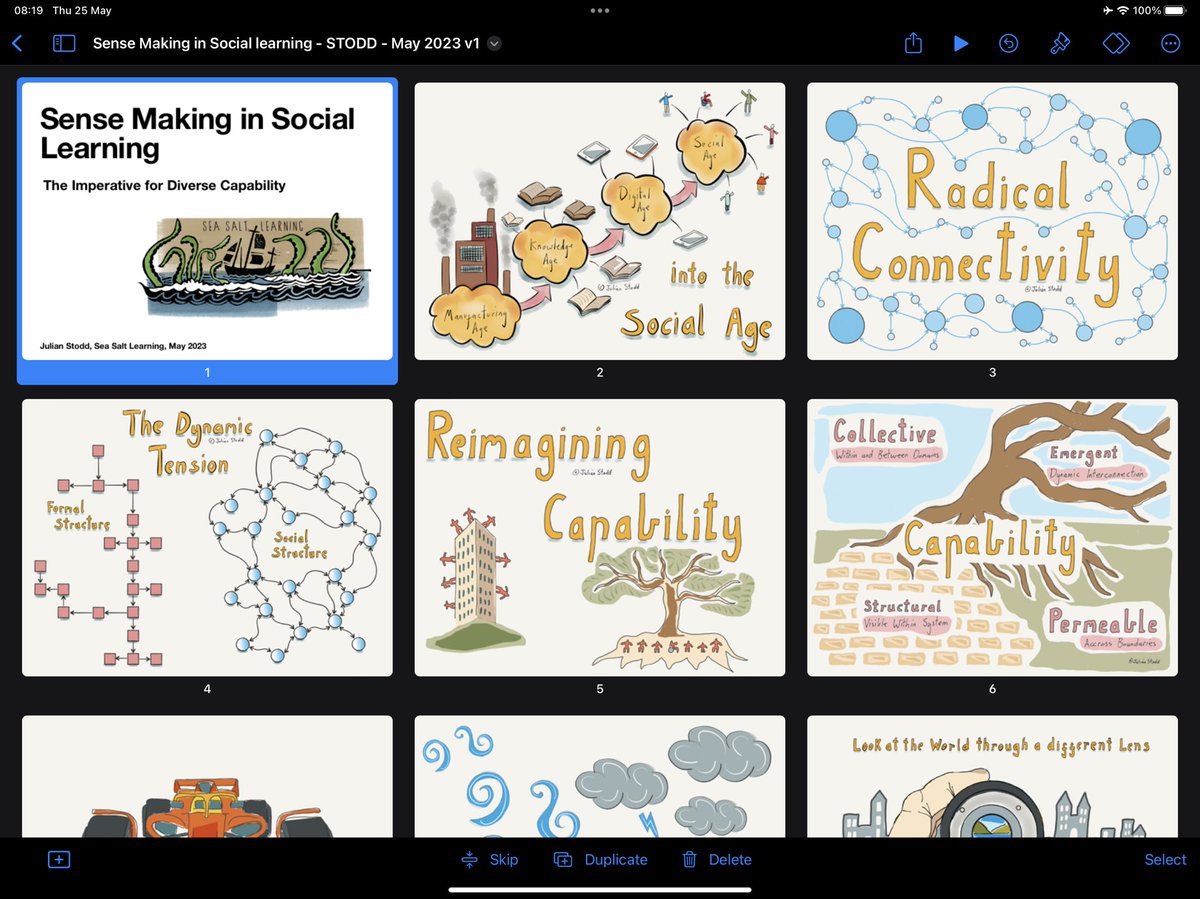
Task: Select slide 5 Reimagining Capability thumbnail
Action: coord(600,538)
